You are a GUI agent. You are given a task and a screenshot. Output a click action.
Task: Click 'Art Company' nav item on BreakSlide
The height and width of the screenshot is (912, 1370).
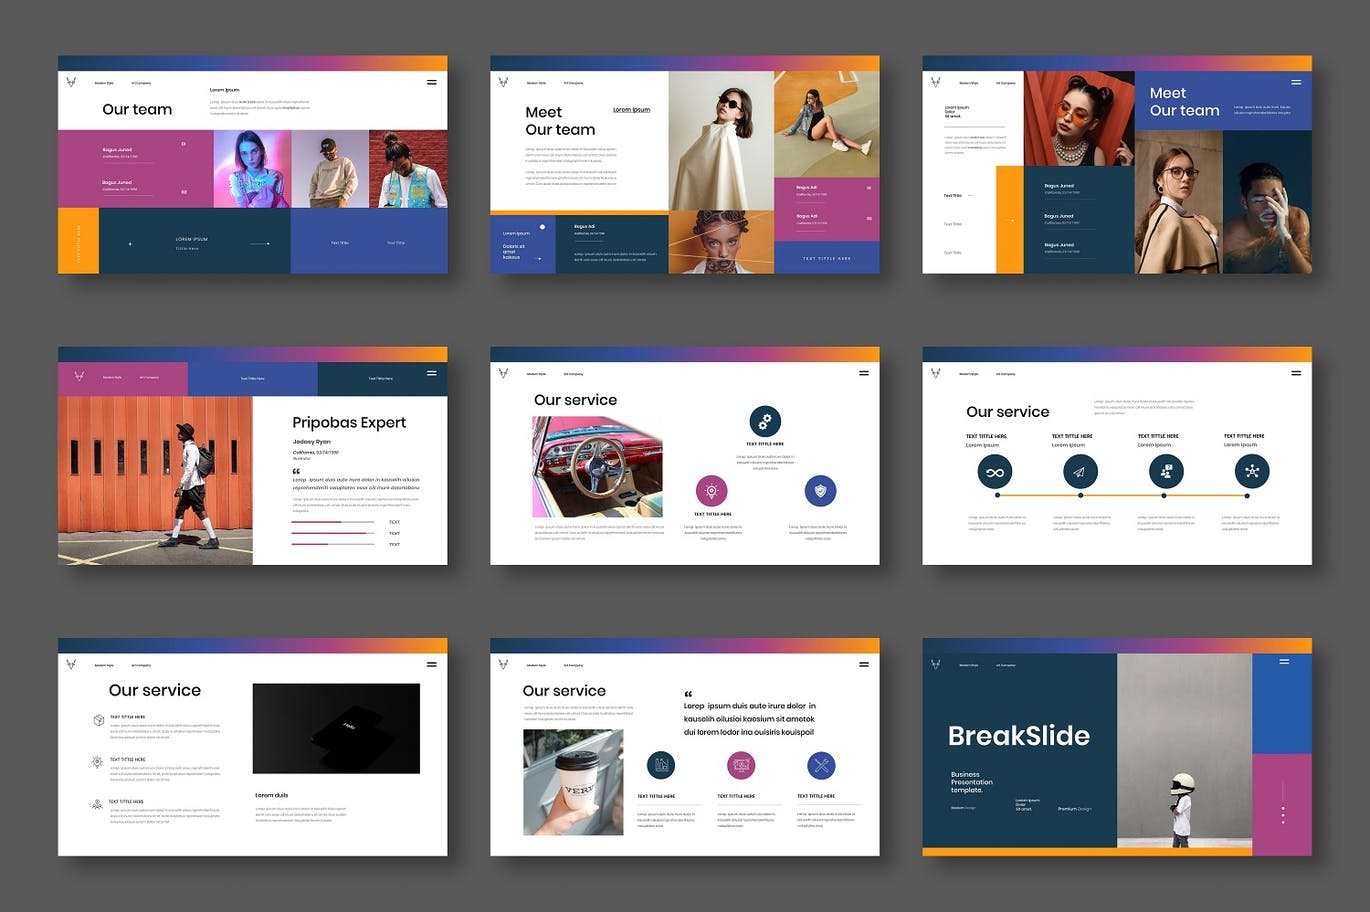pyautogui.click(x=1006, y=665)
